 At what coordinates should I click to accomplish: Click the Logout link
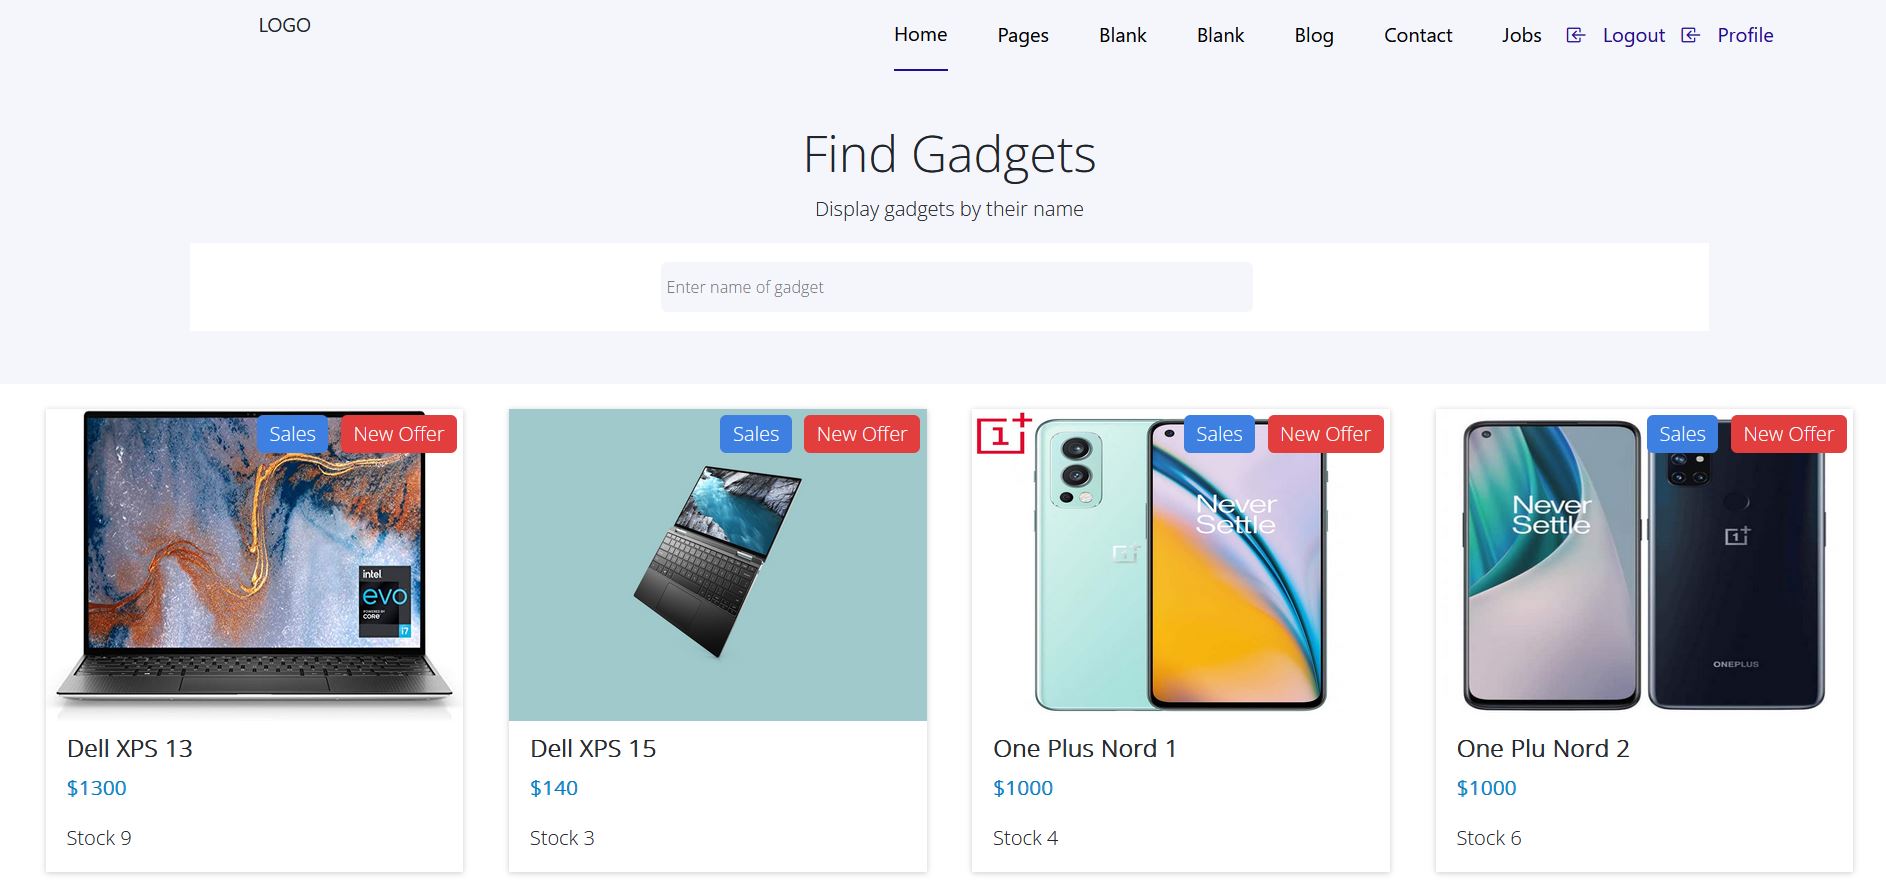(x=1633, y=36)
